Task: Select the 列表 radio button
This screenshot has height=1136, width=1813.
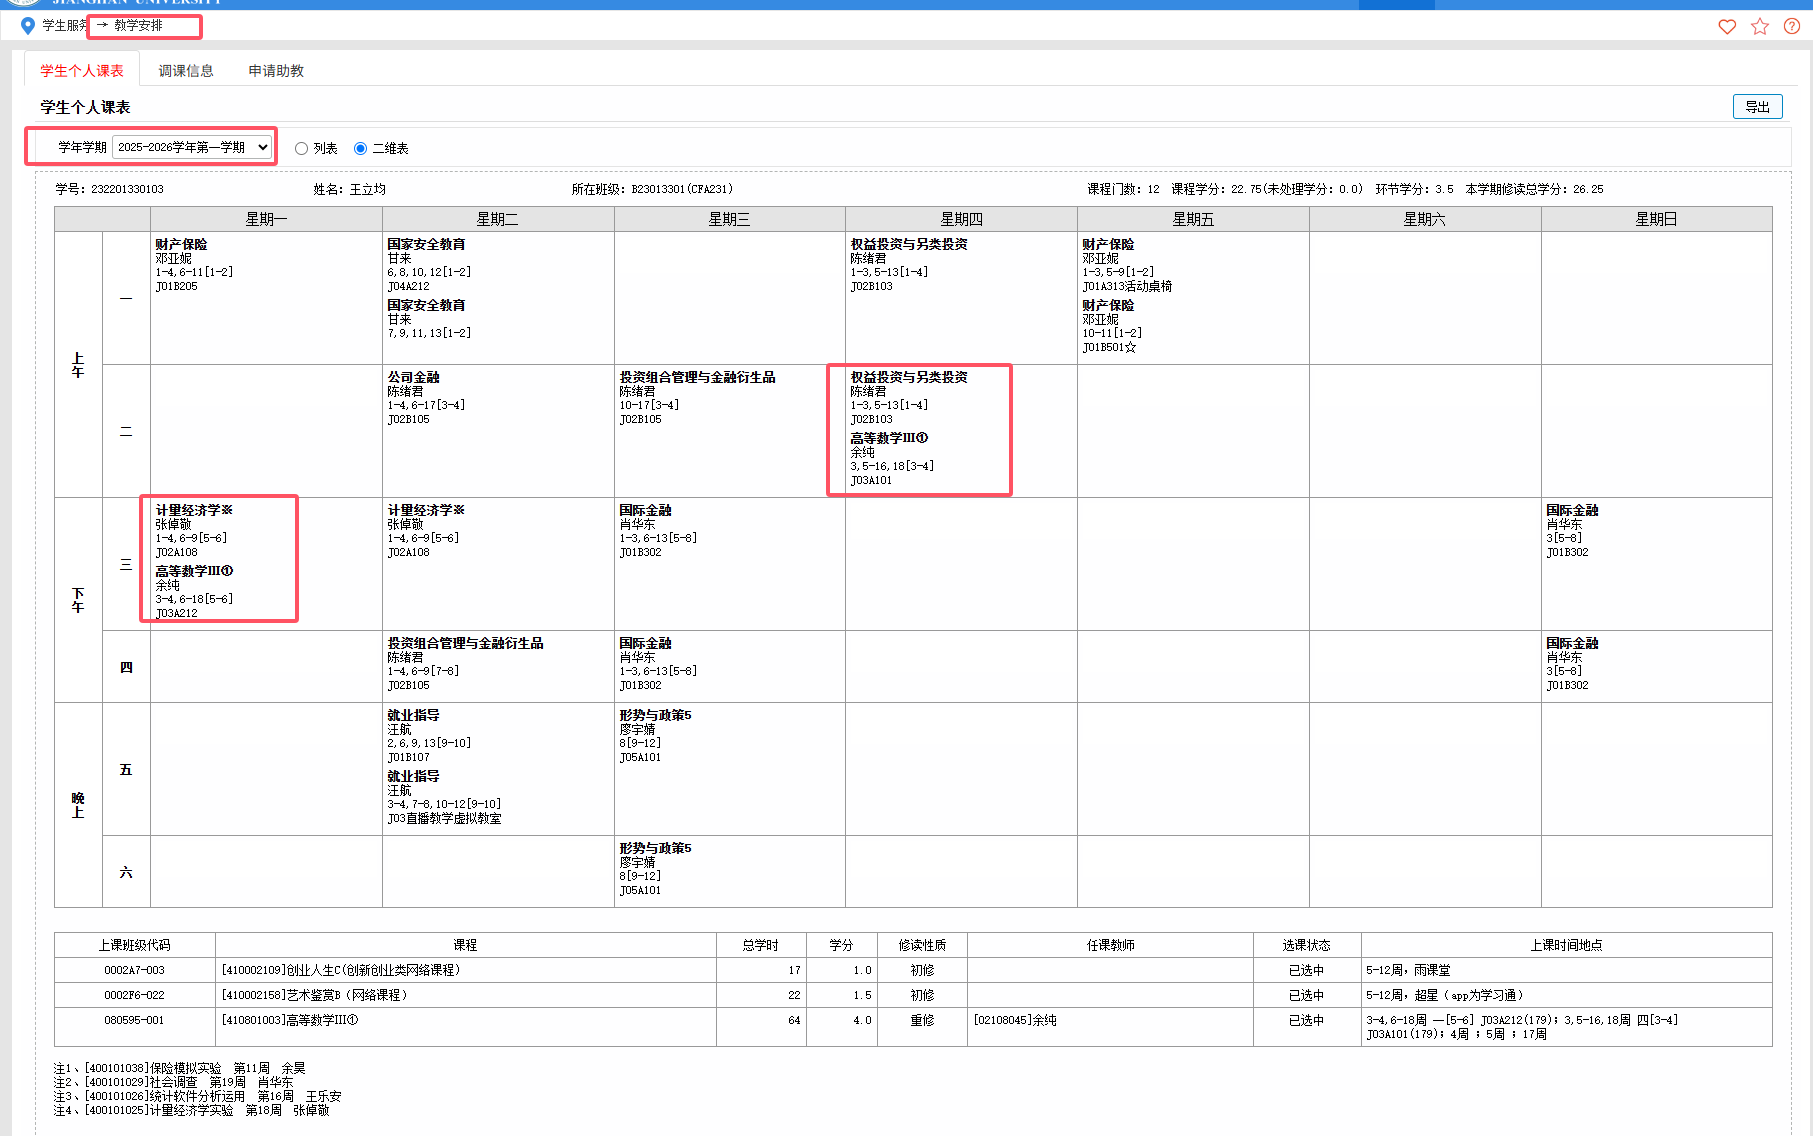Action: click(x=301, y=149)
